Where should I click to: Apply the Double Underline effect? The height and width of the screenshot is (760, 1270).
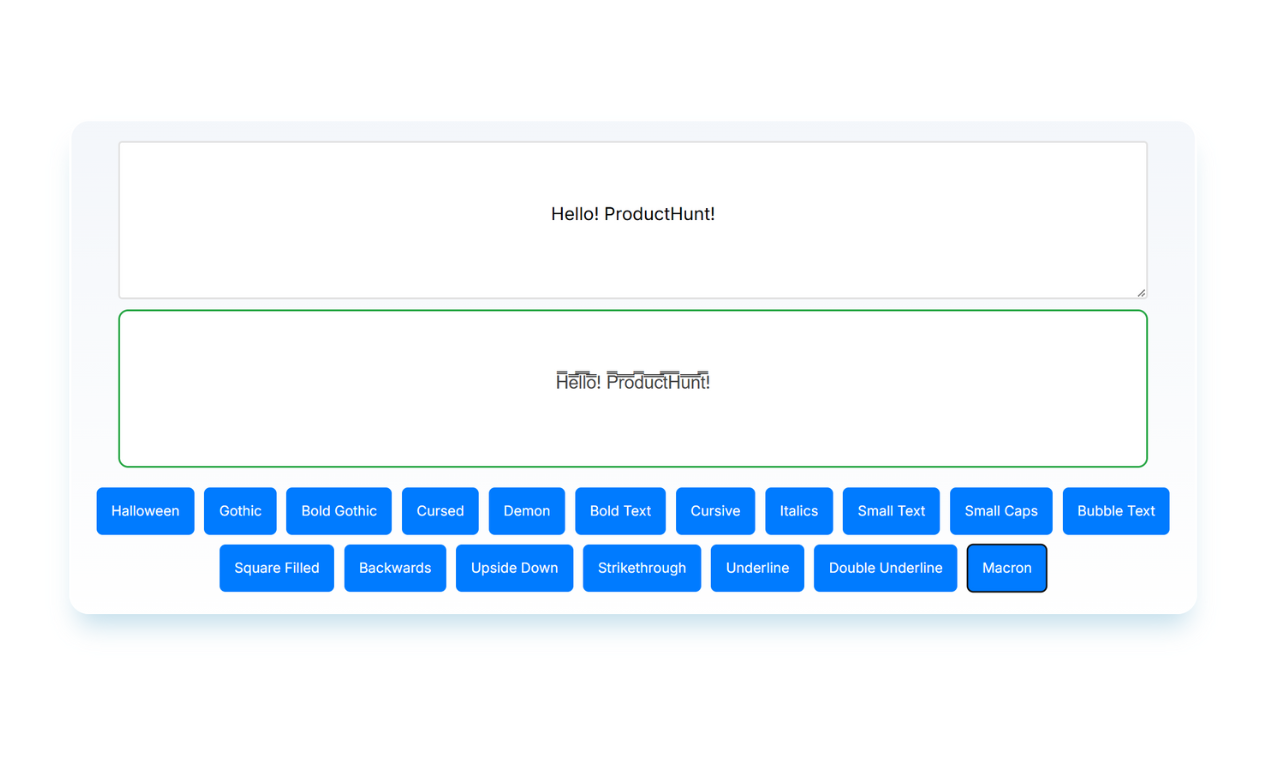point(885,568)
